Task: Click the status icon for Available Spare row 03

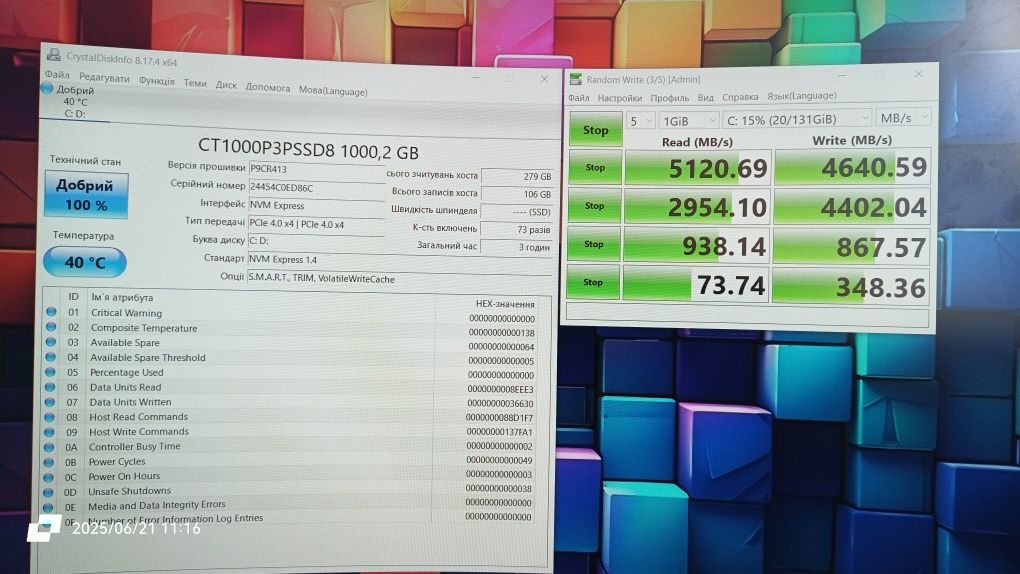Action: click(51, 342)
